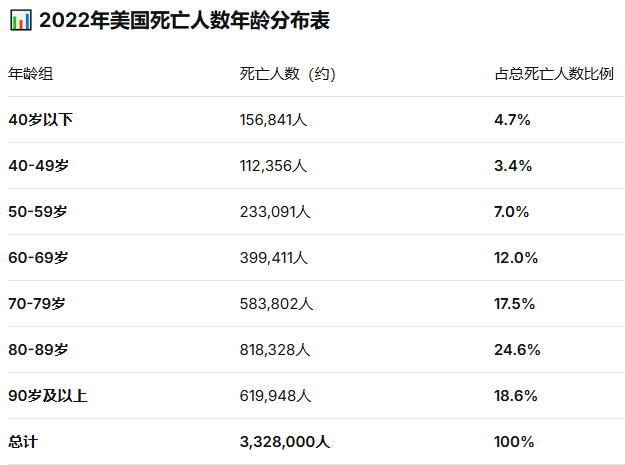Click the bar chart icon in title
Screen dimensions: 625x465
tap(19, 21)
